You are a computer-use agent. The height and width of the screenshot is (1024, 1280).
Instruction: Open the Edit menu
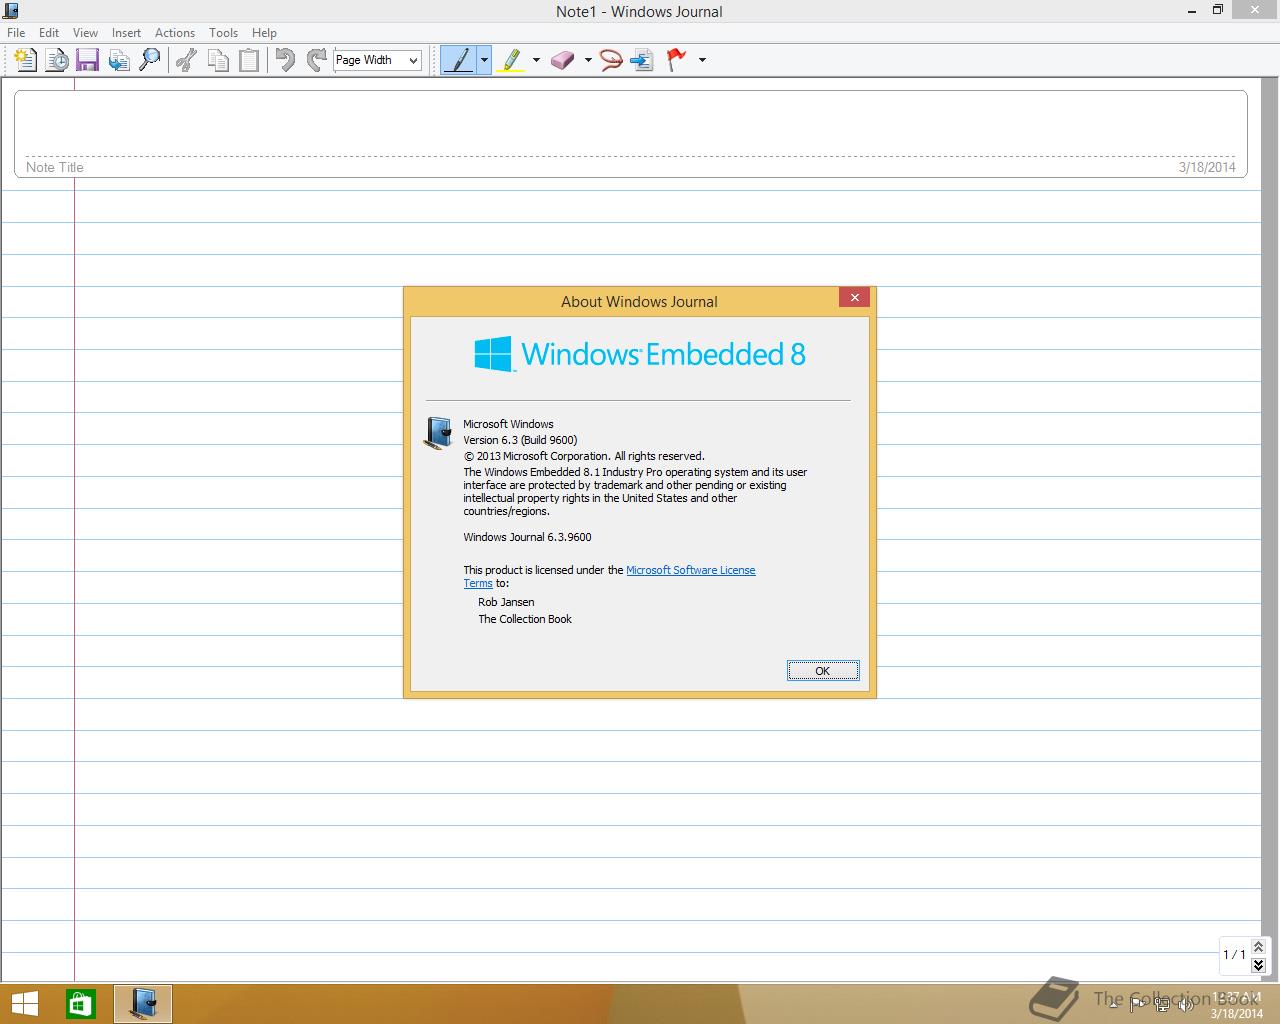[49, 33]
